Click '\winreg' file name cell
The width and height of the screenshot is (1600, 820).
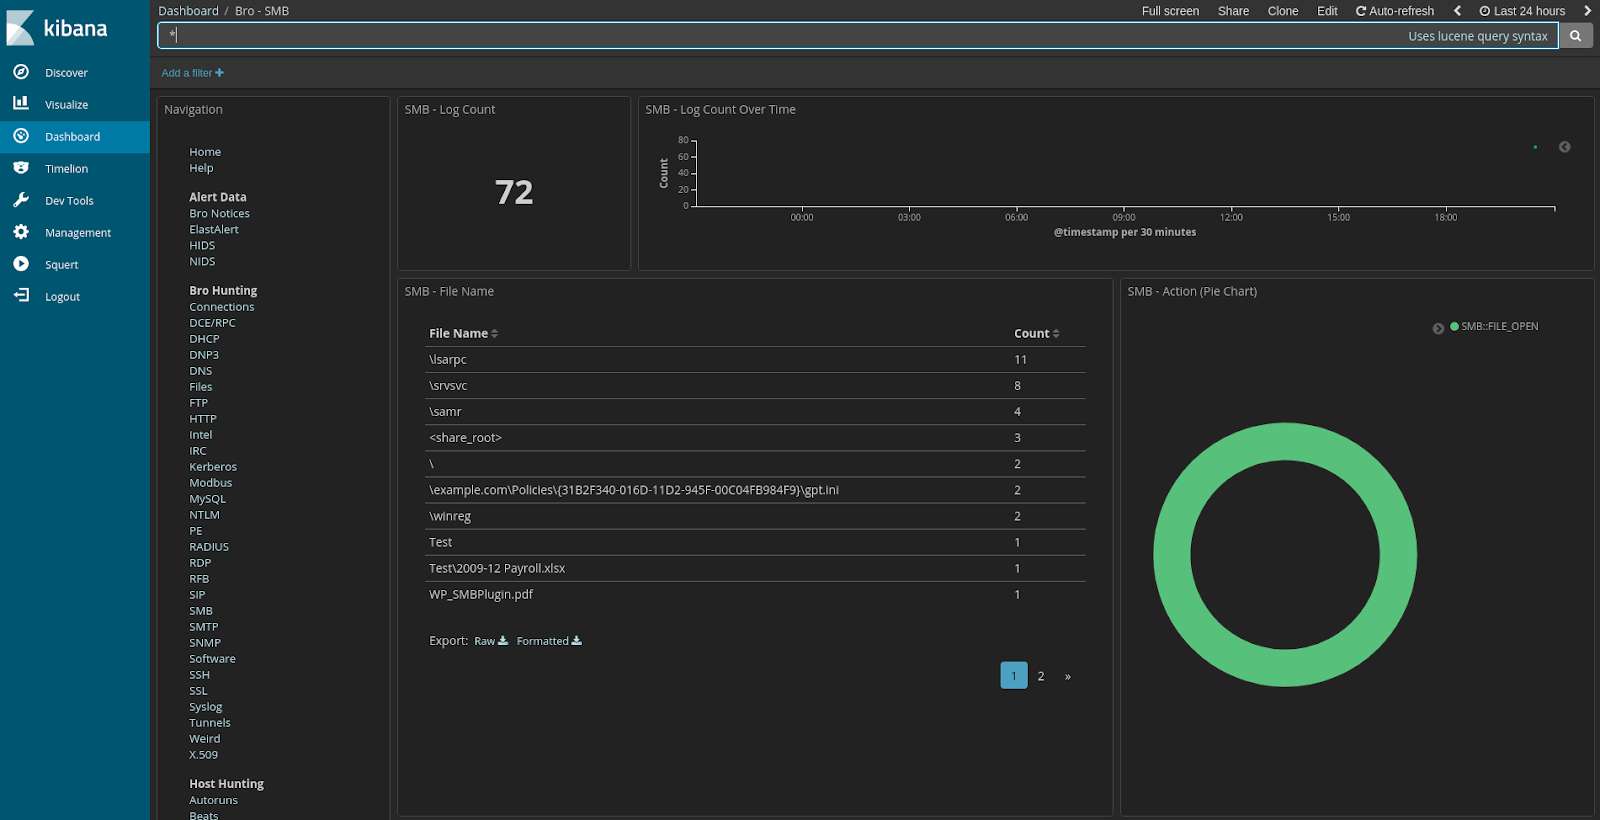tap(450, 516)
